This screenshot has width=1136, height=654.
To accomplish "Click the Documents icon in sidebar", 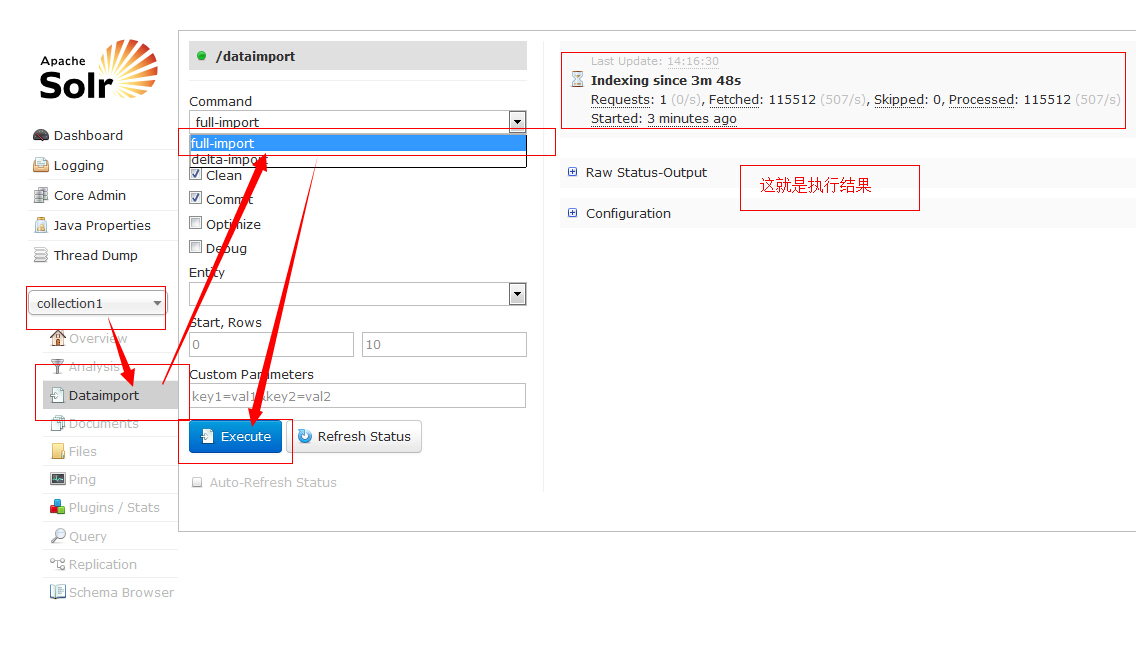I will coord(57,424).
